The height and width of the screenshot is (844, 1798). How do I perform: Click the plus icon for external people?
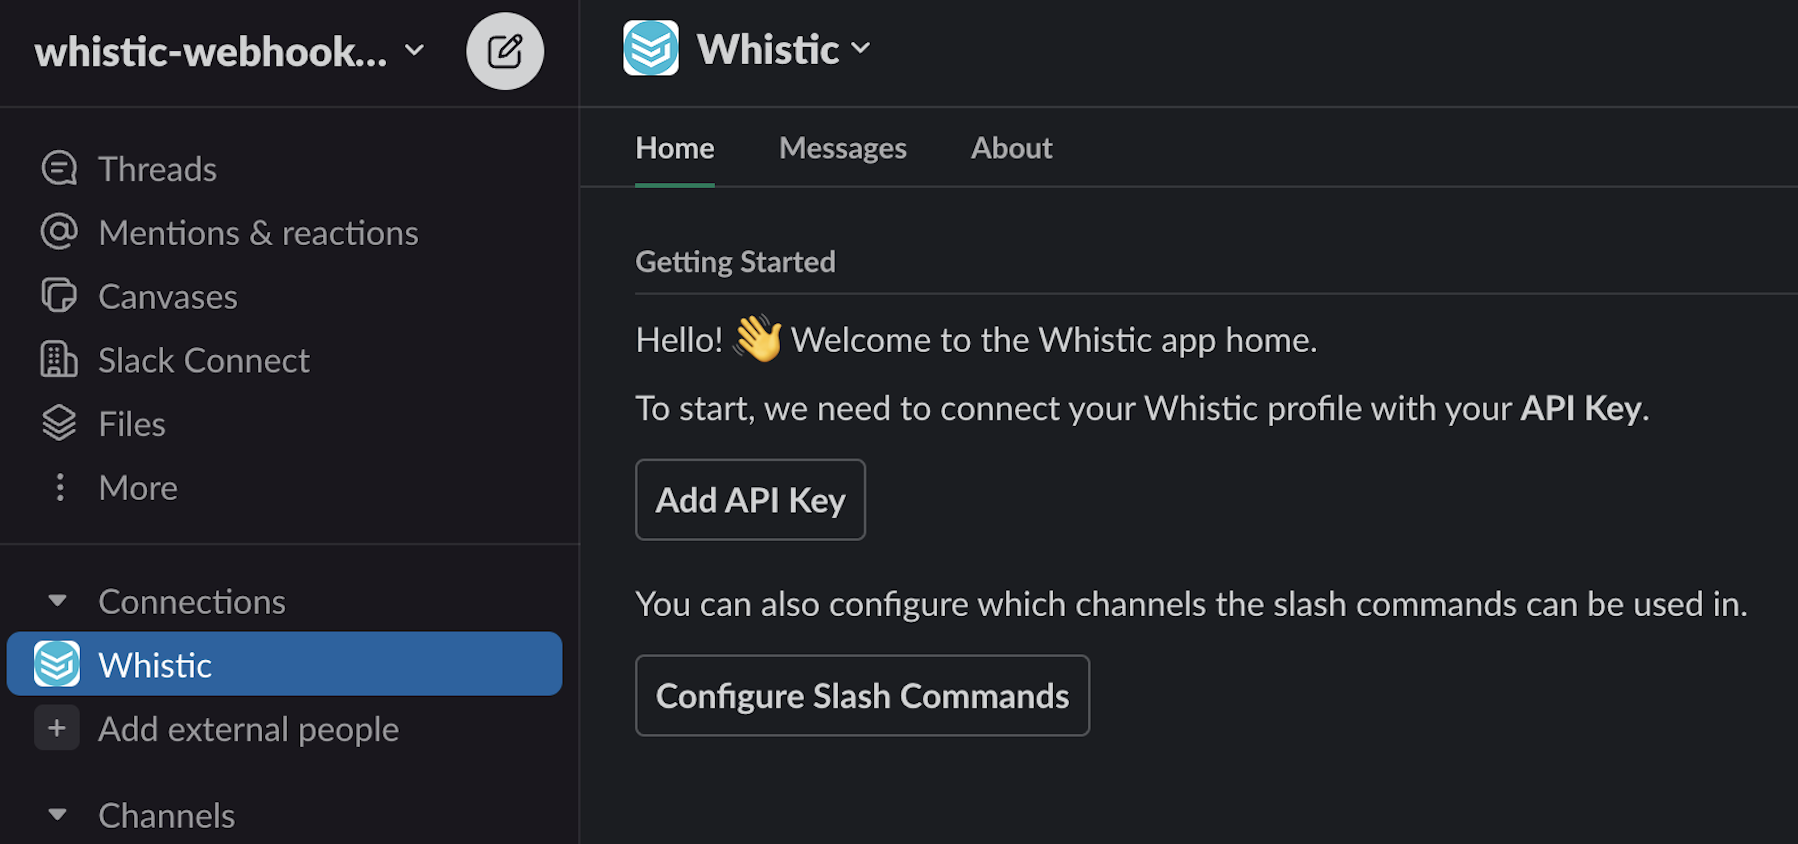57,728
